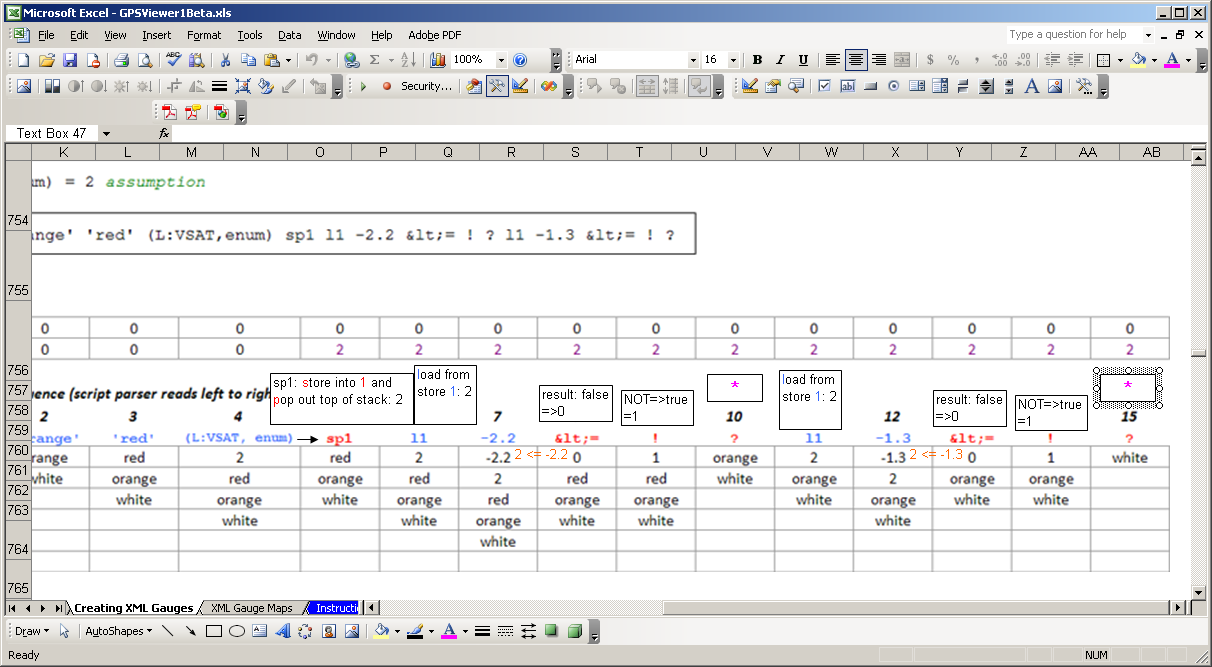Open the Draw menu on Drawing toolbar

[32, 631]
